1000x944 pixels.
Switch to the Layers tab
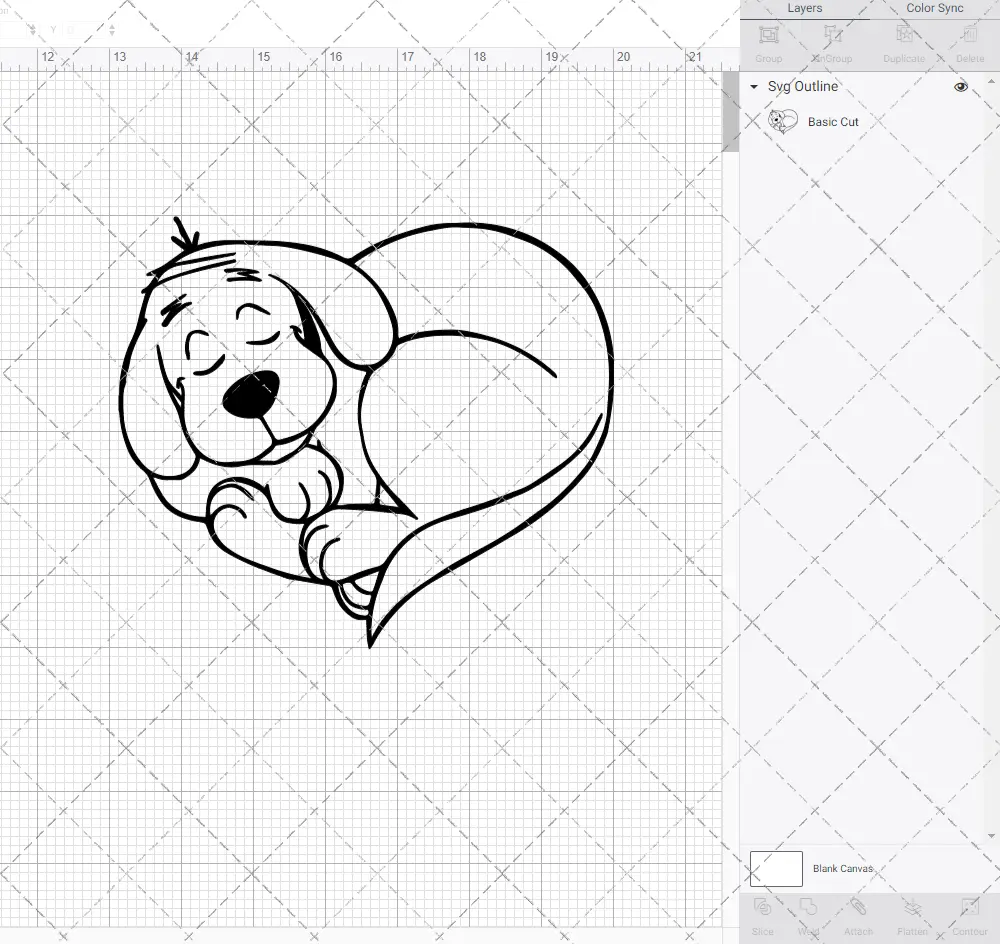point(804,8)
